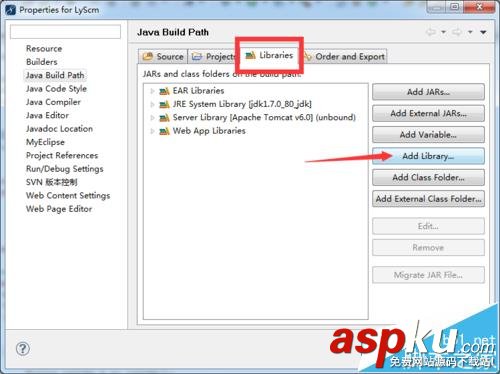Image resolution: width=500 pixels, height=374 pixels.
Task: Click the Add External JARs button
Action: [x=428, y=113]
